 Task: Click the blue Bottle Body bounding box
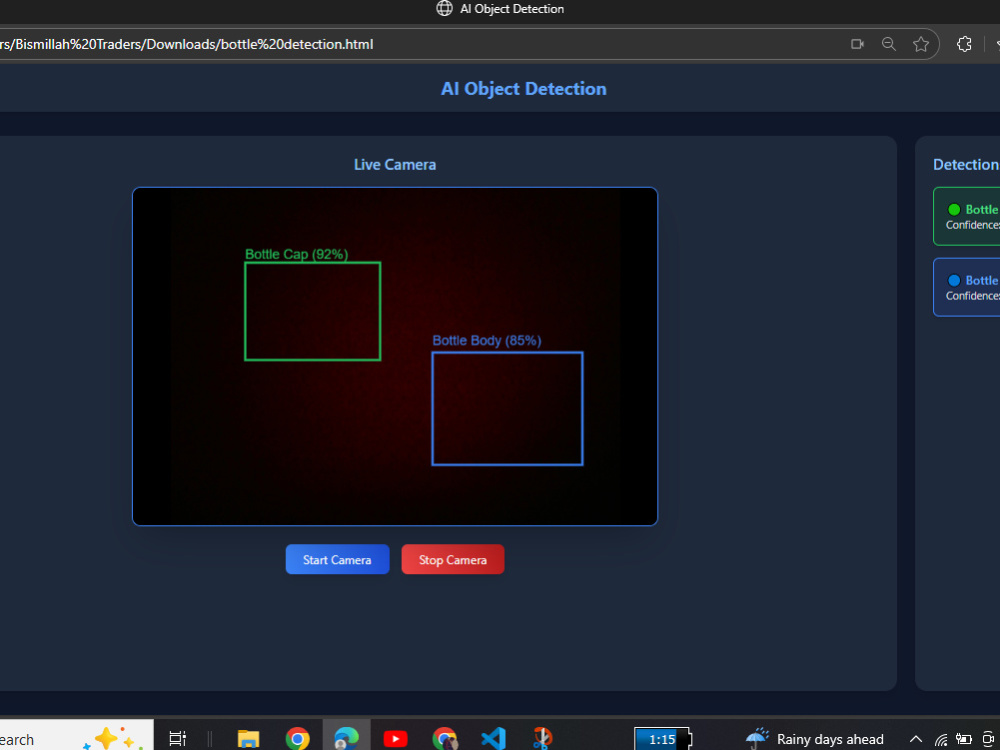click(x=507, y=408)
